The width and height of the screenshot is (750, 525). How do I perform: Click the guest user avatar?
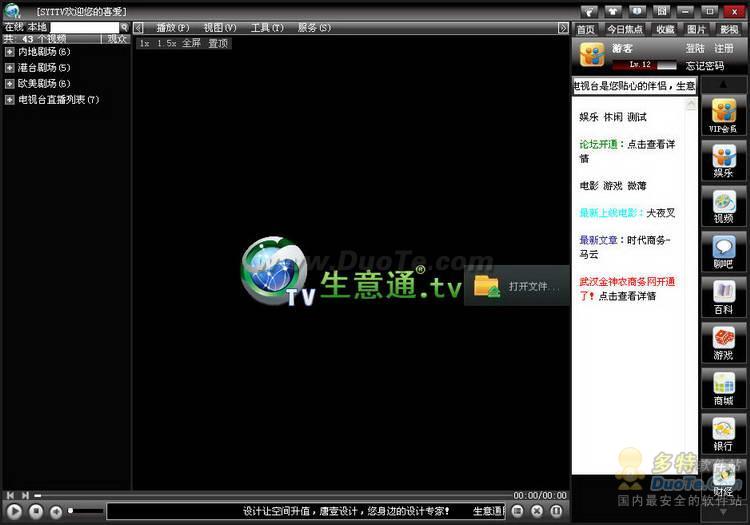pos(592,55)
